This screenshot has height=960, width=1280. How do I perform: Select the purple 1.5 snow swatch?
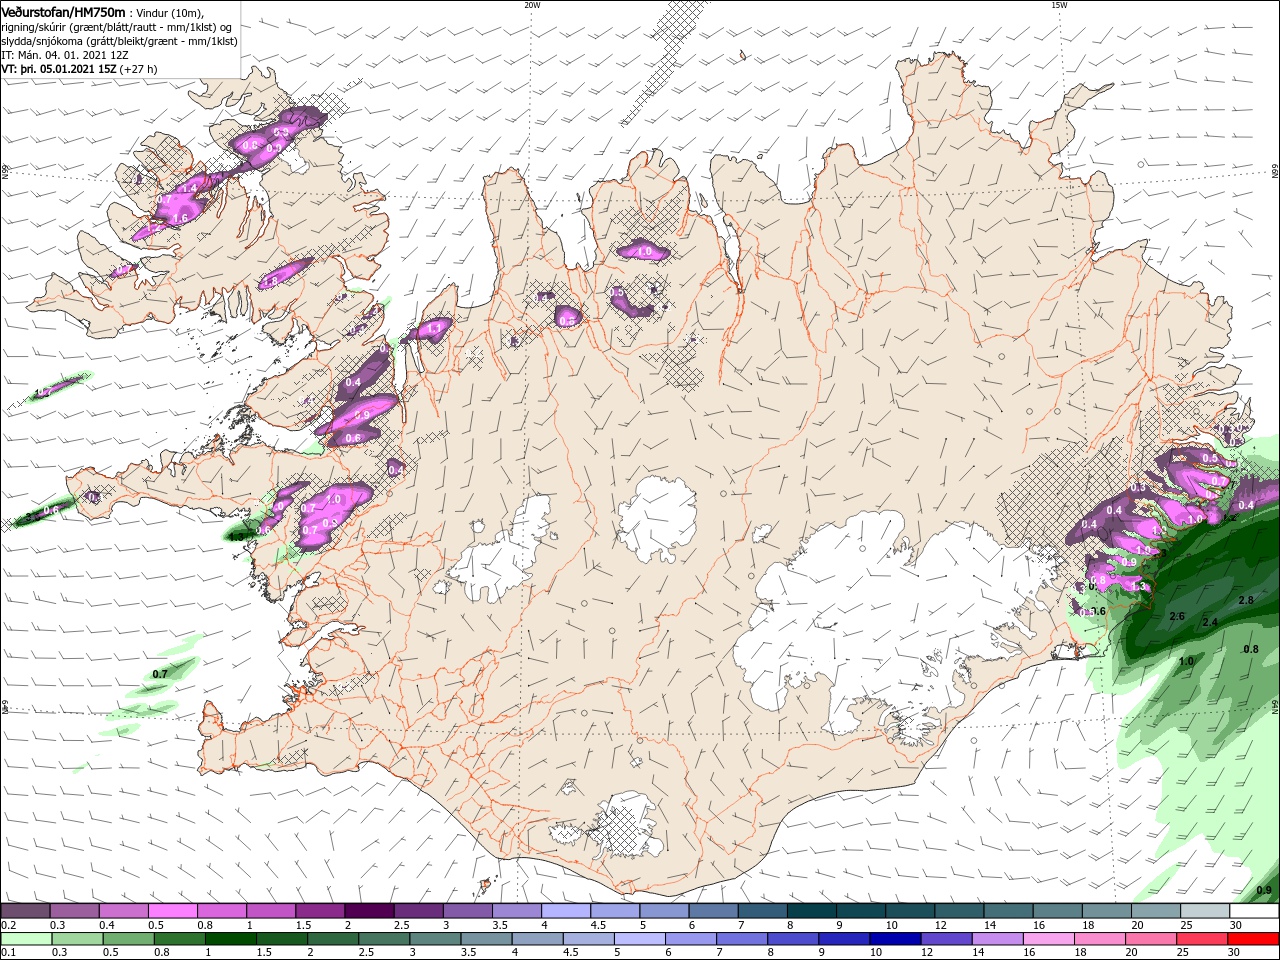(x=320, y=911)
